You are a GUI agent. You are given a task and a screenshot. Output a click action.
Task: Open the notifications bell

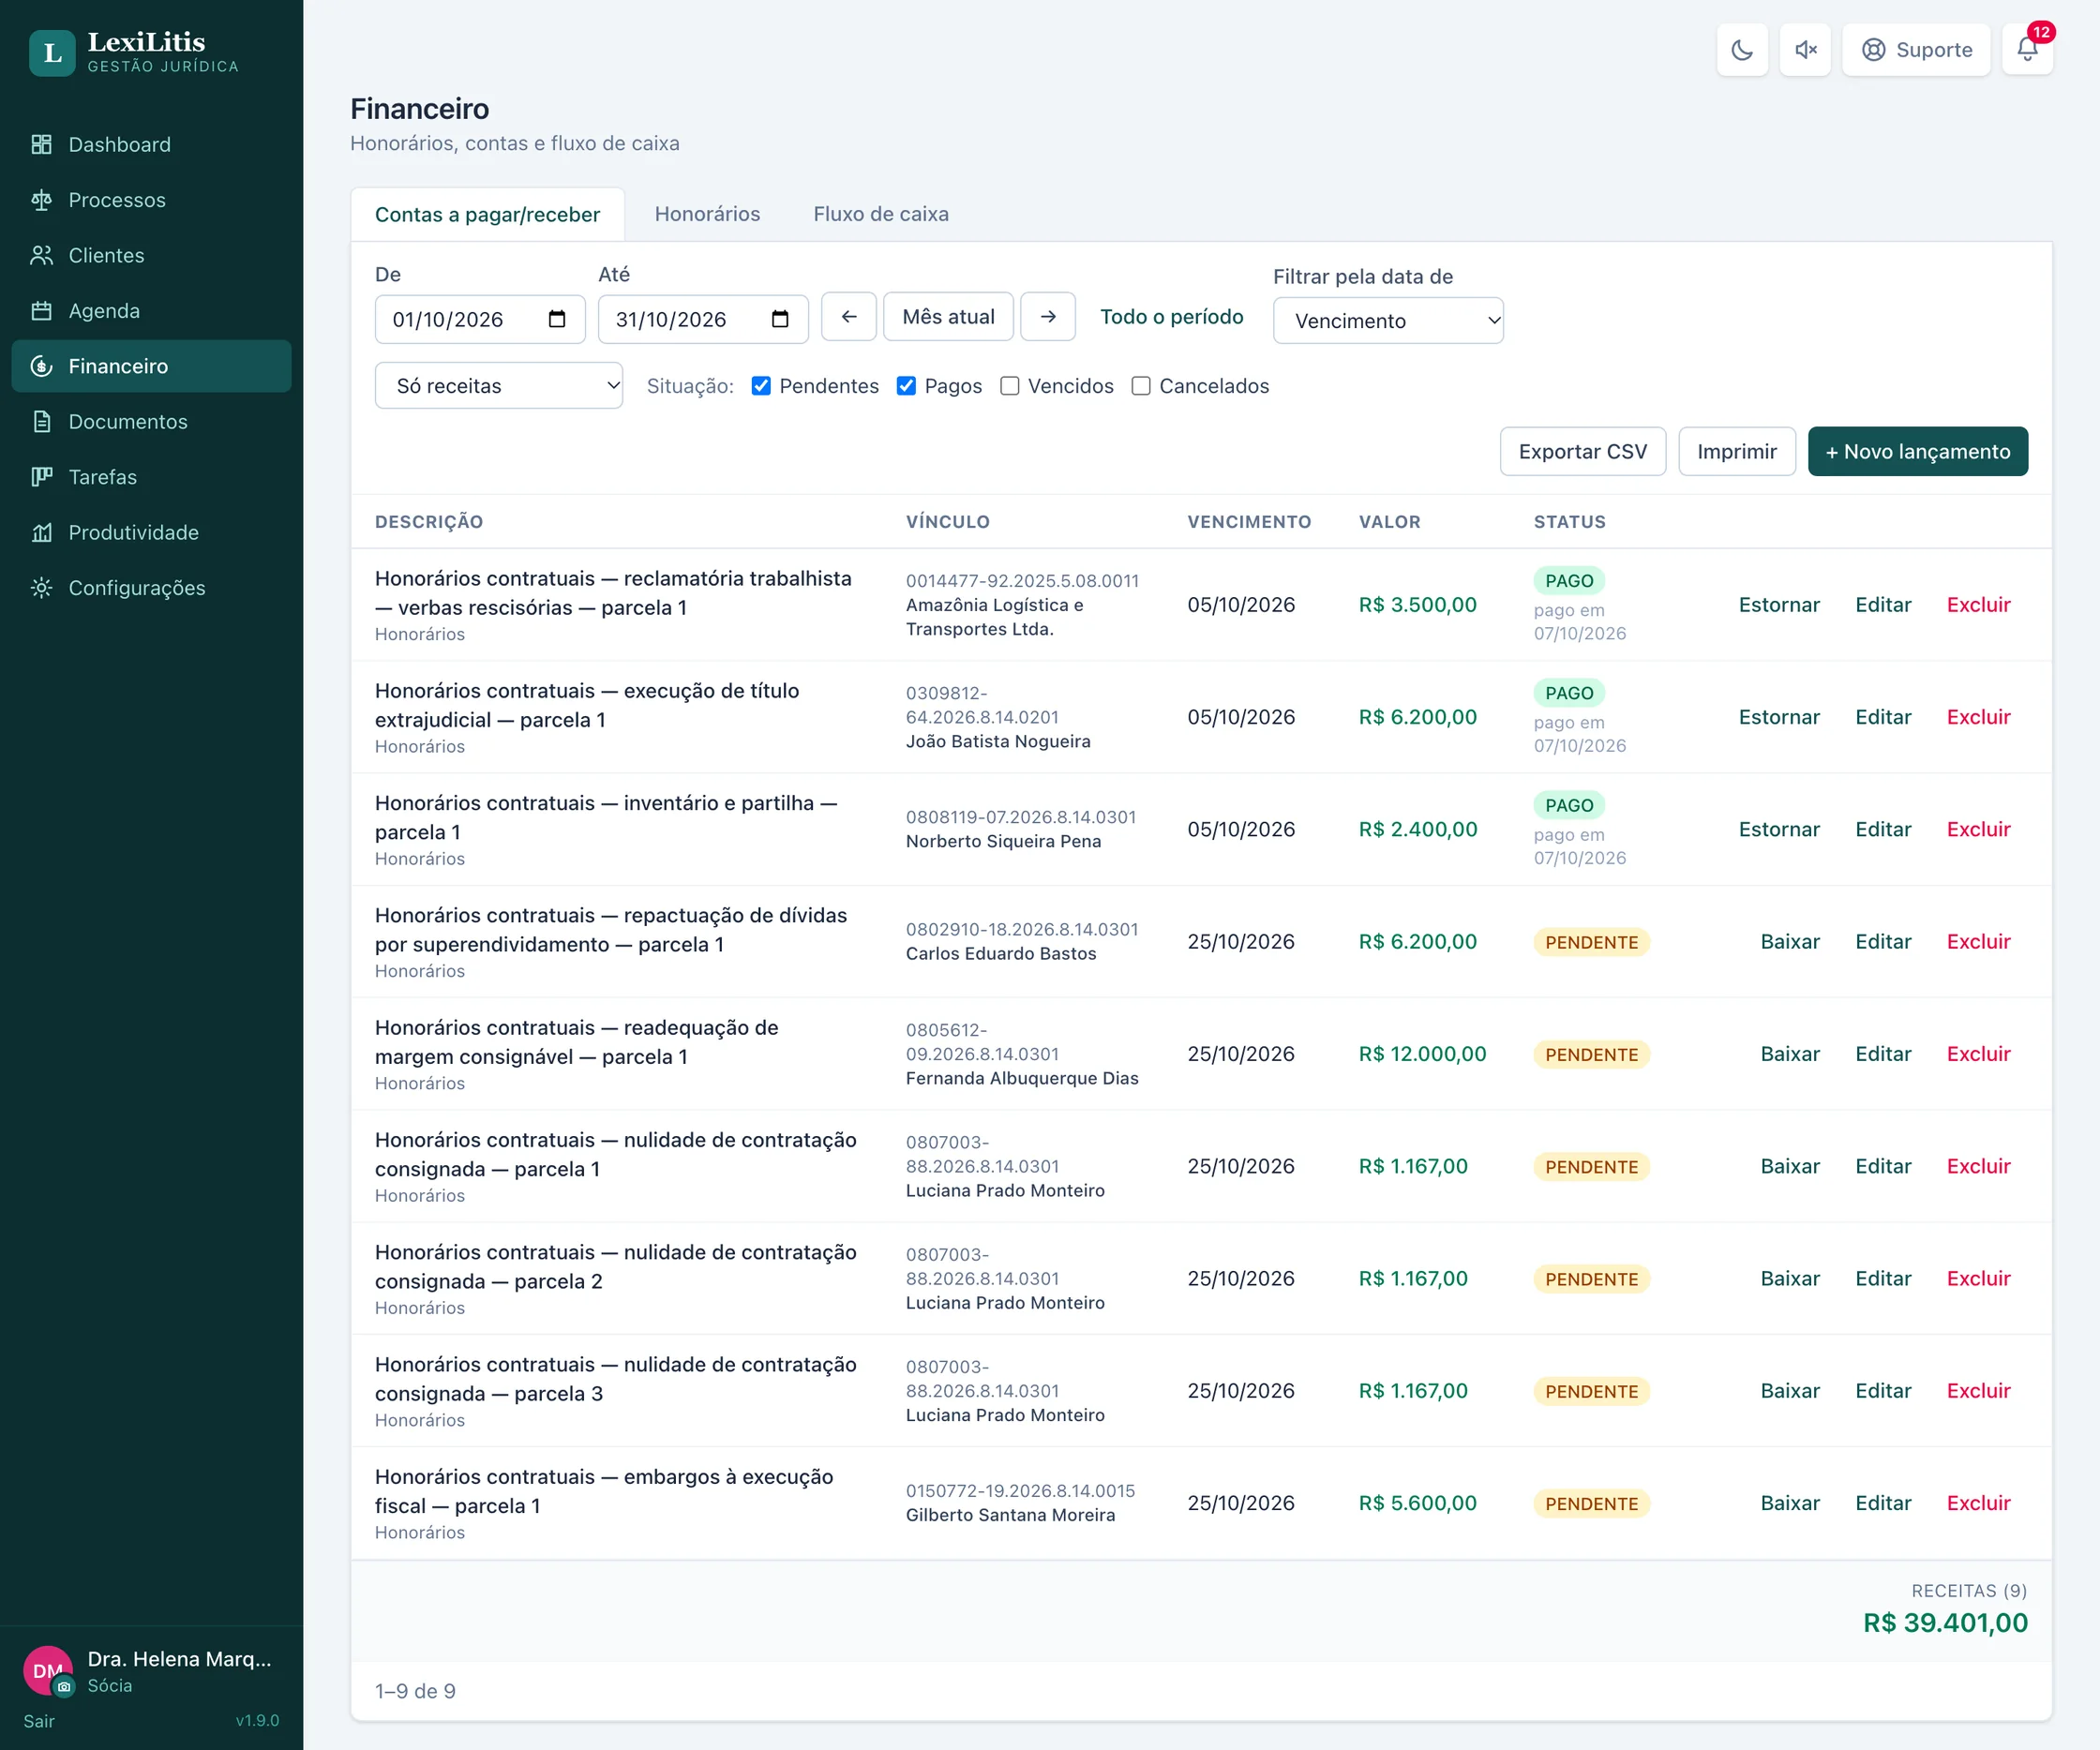coord(2027,50)
